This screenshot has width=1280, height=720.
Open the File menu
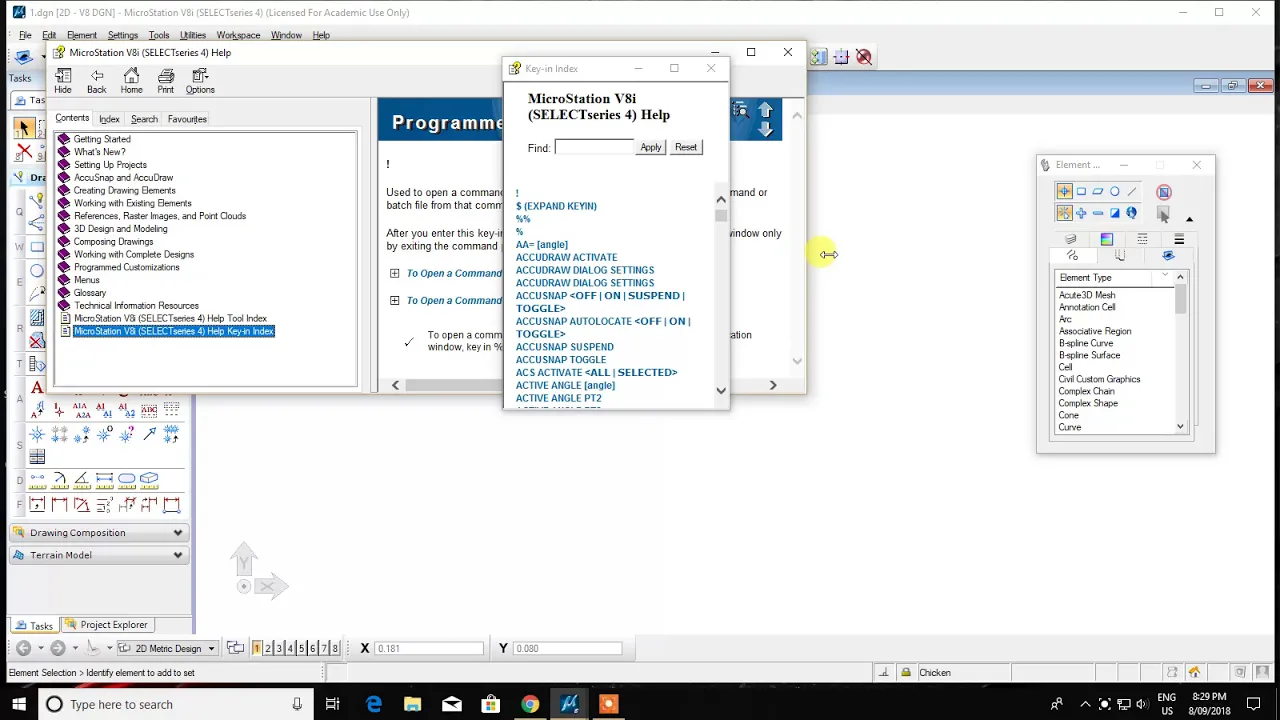(x=25, y=35)
